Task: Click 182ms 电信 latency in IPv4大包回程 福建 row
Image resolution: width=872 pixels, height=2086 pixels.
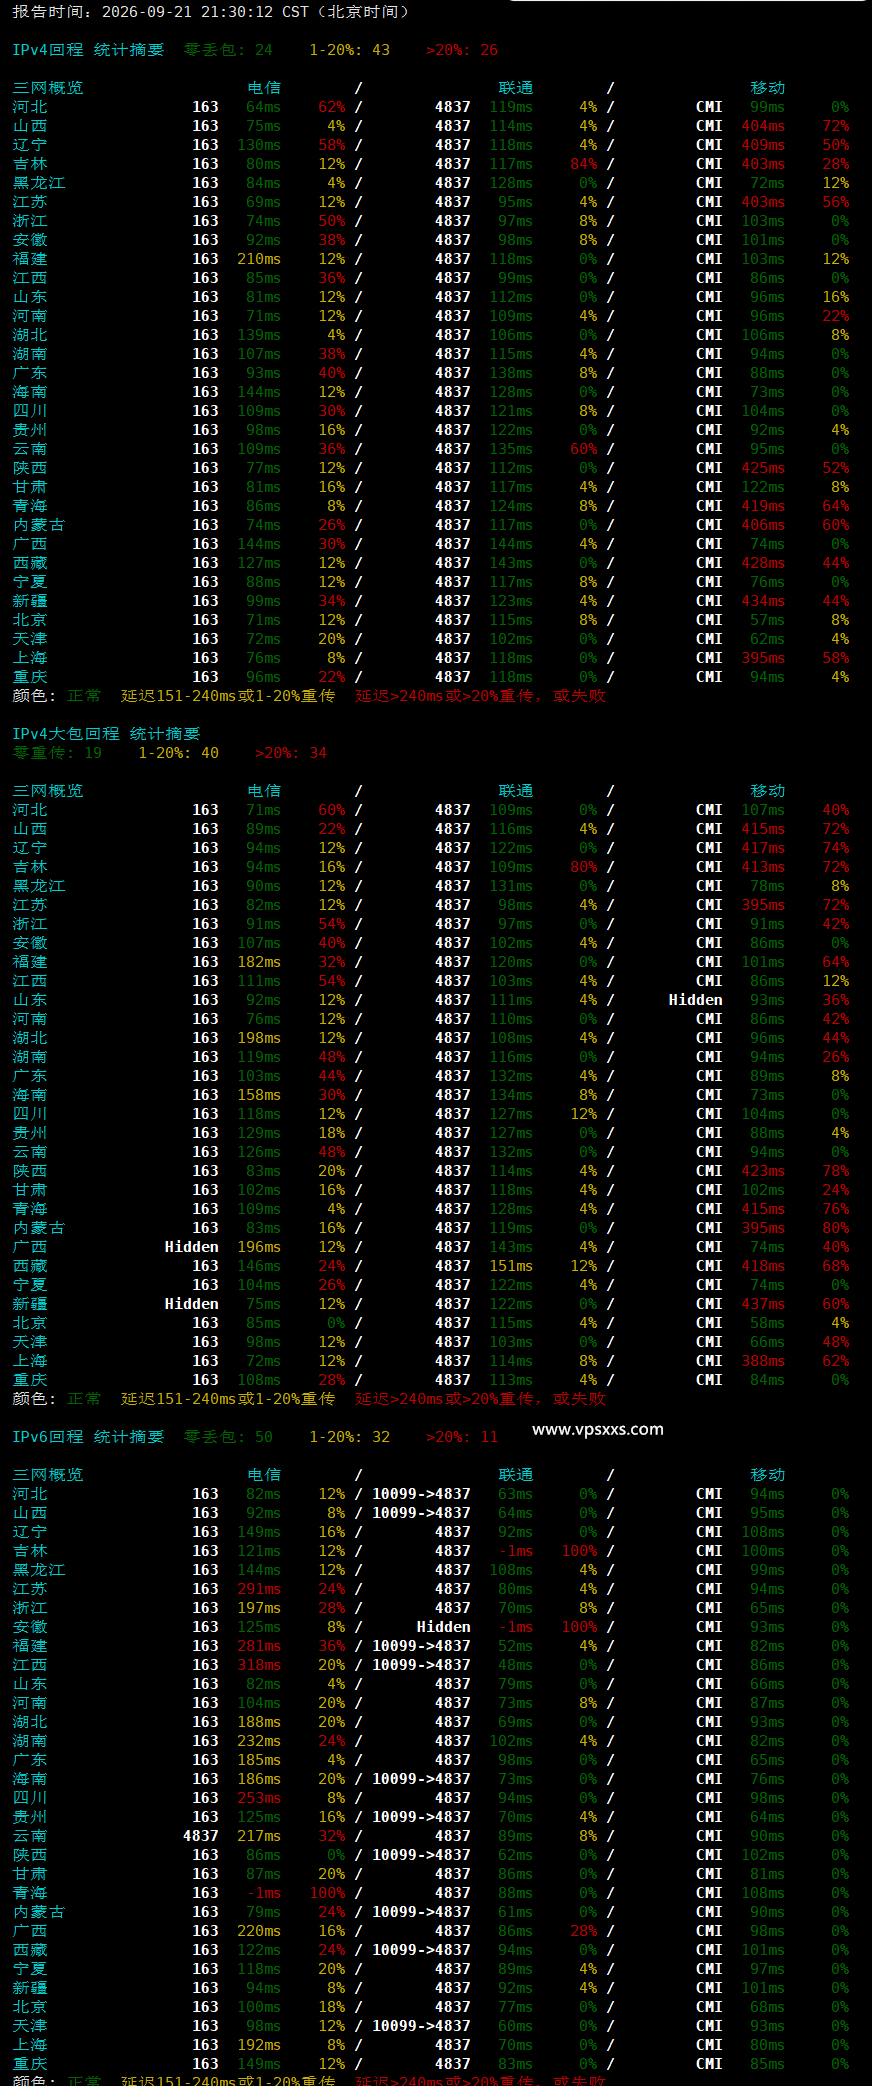Action: pos(259,962)
